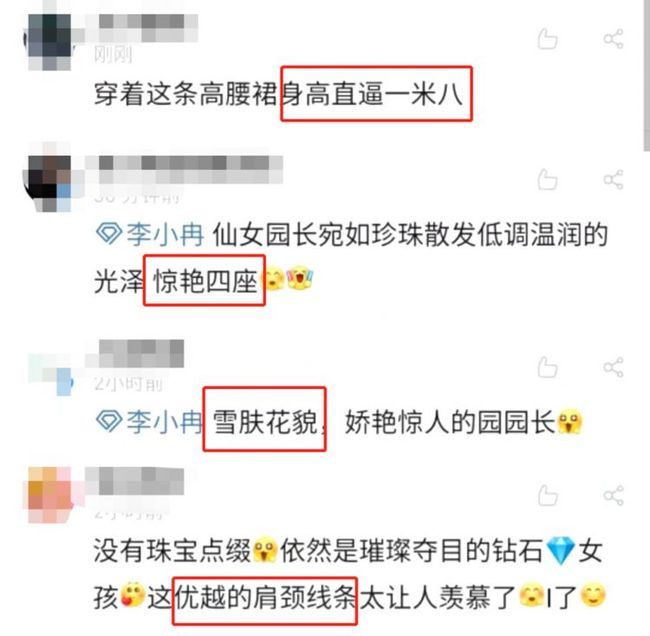Open 李小冉 mention in 仙女园长 comment

tap(165, 234)
